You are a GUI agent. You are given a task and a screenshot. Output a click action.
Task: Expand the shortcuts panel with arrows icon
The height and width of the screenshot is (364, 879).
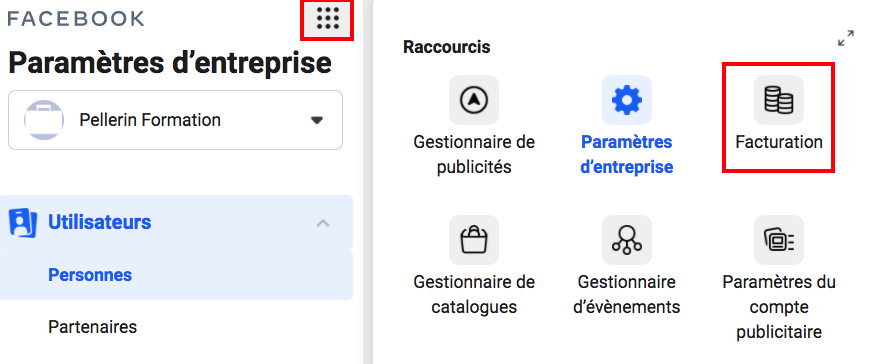tap(846, 38)
